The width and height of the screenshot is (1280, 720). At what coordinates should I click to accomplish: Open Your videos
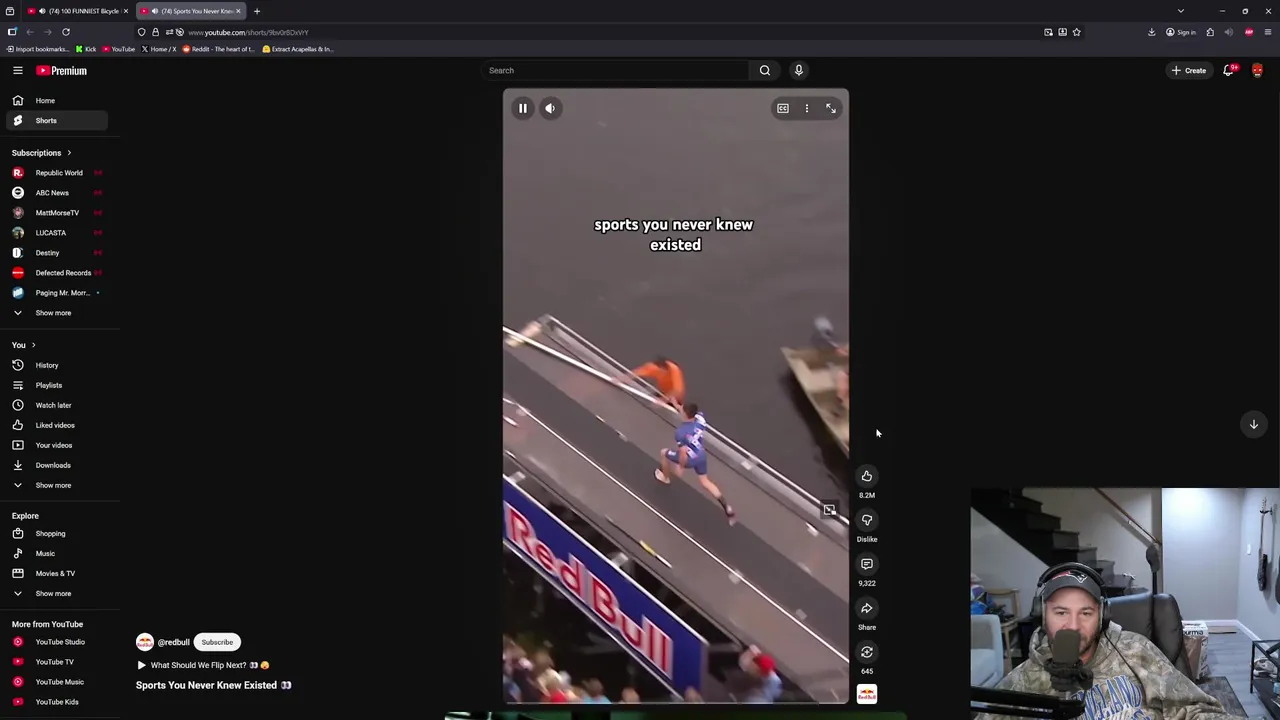(55, 445)
